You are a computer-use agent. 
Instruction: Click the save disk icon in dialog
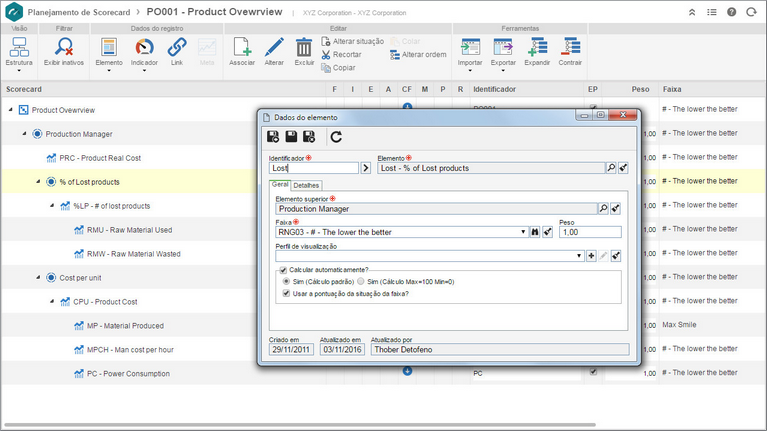[291, 137]
